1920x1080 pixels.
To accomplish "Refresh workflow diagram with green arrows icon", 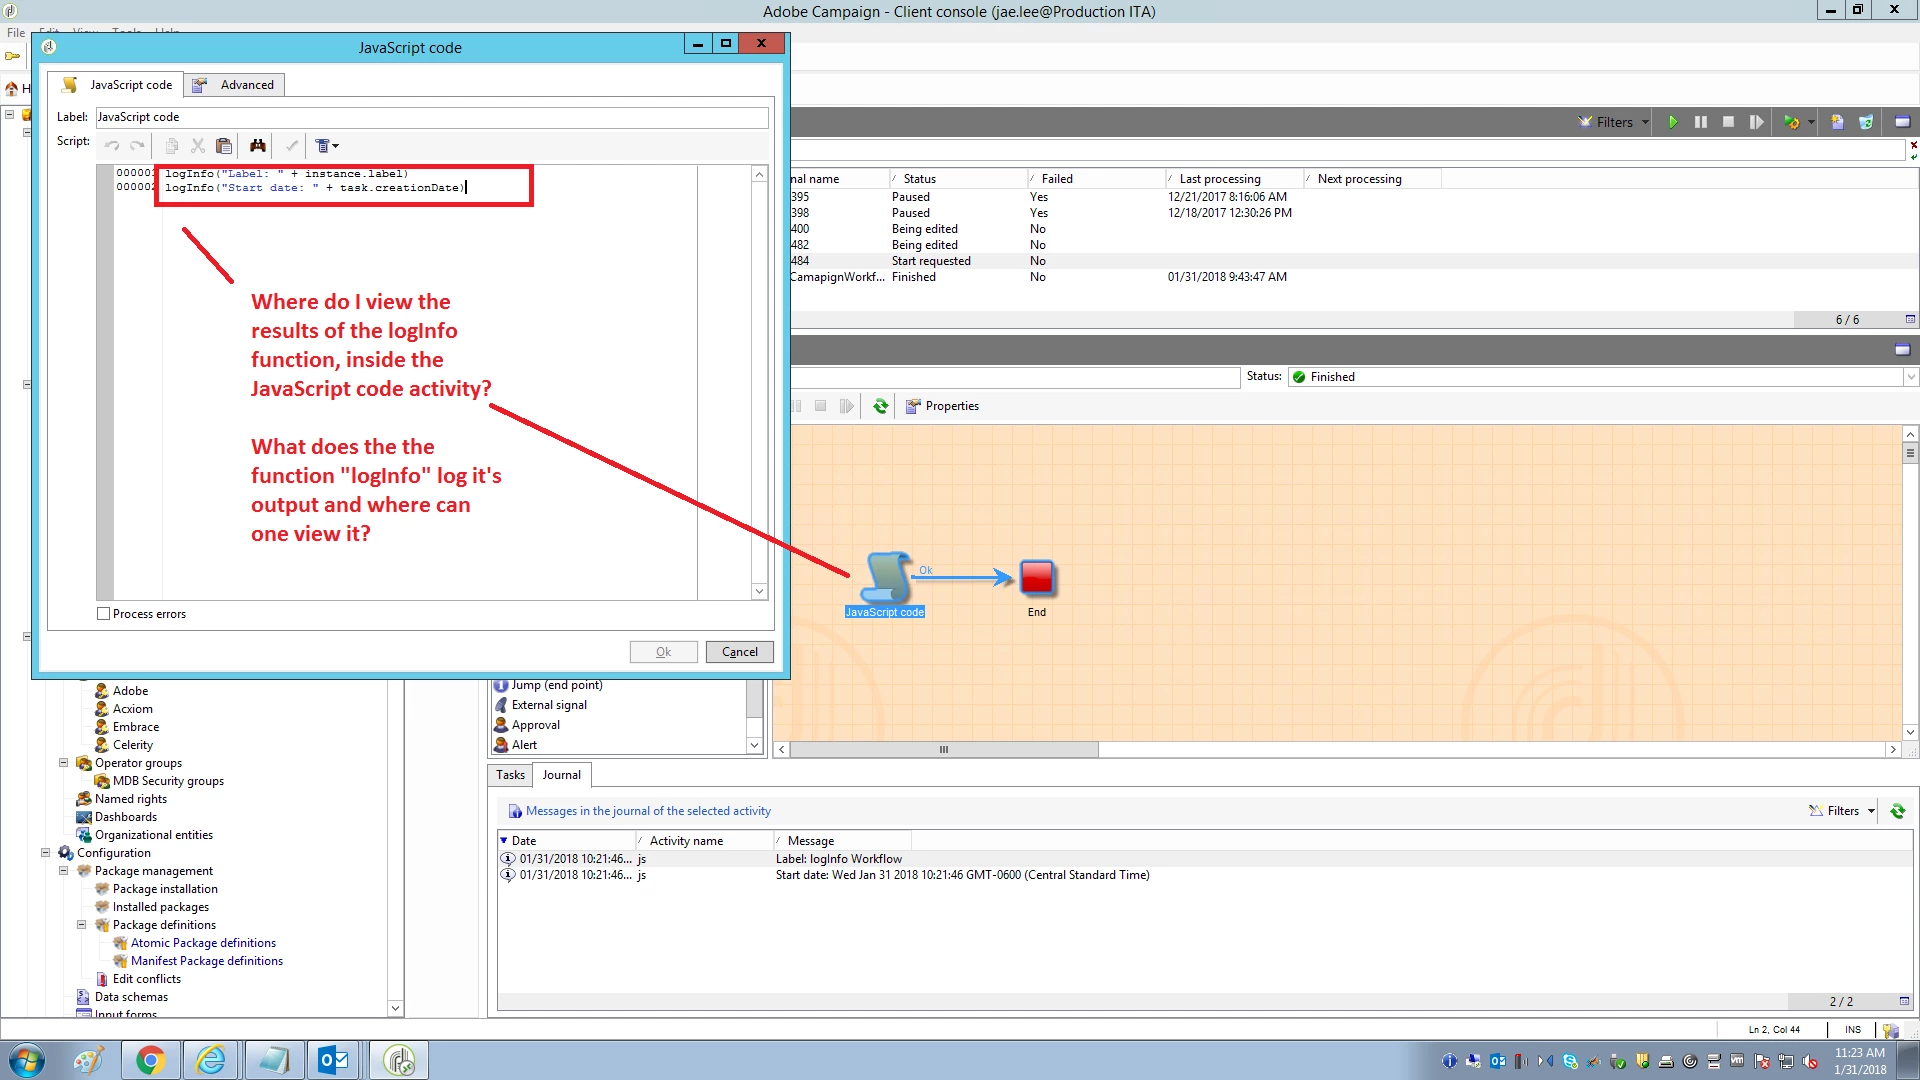I will coord(880,406).
